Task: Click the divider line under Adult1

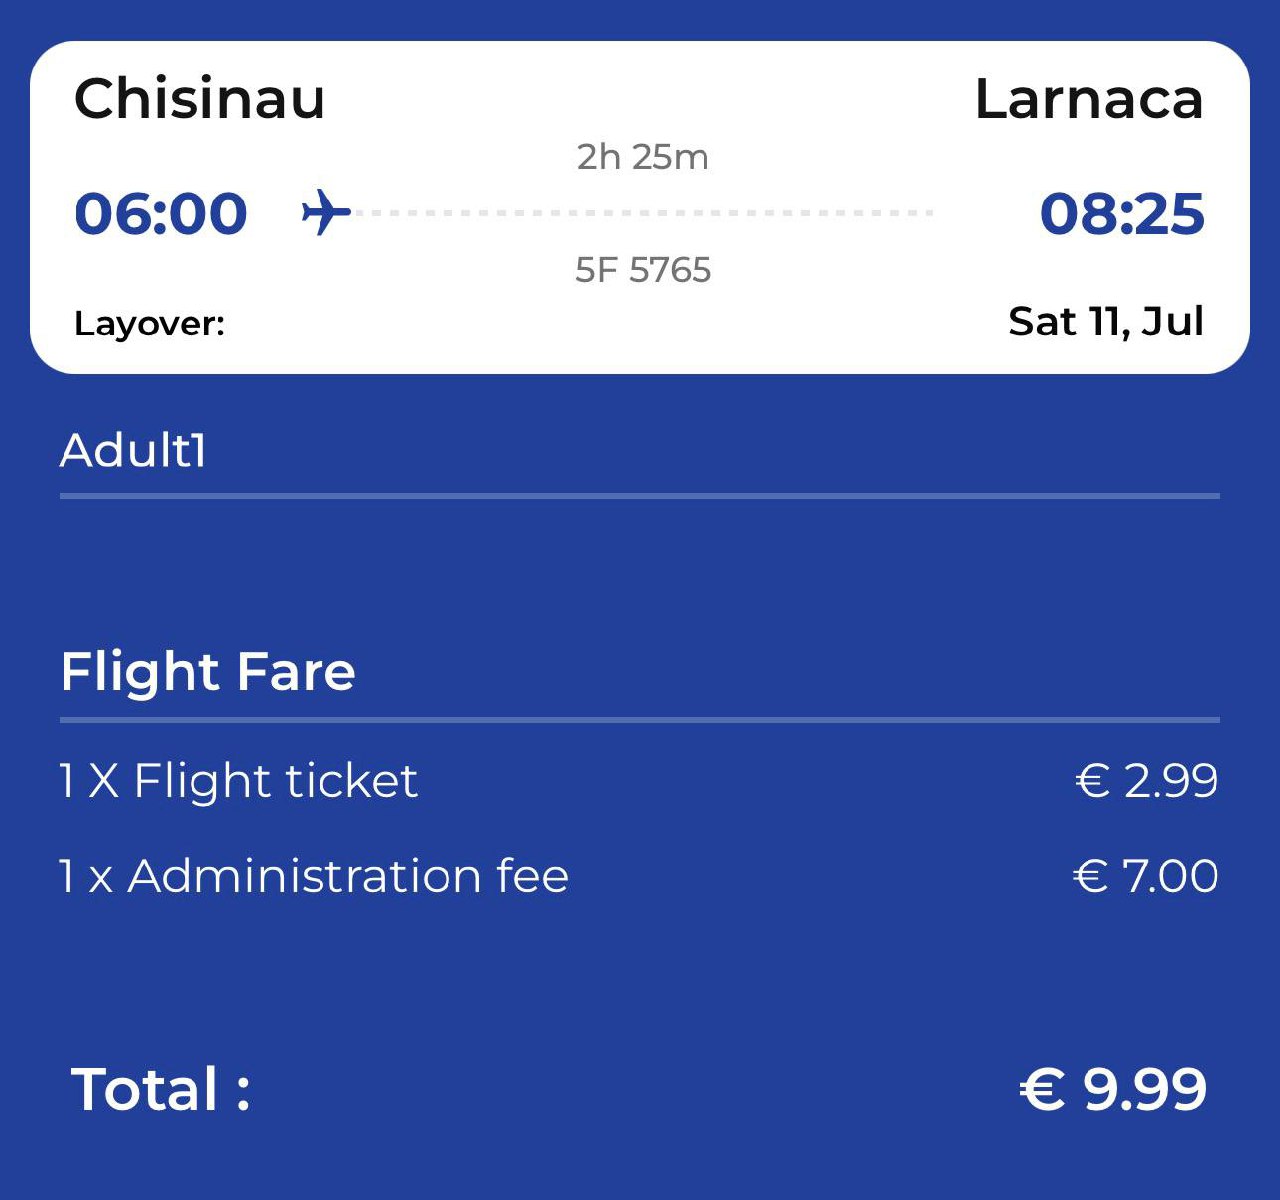Action: pyautogui.click(x=640, y=496)
